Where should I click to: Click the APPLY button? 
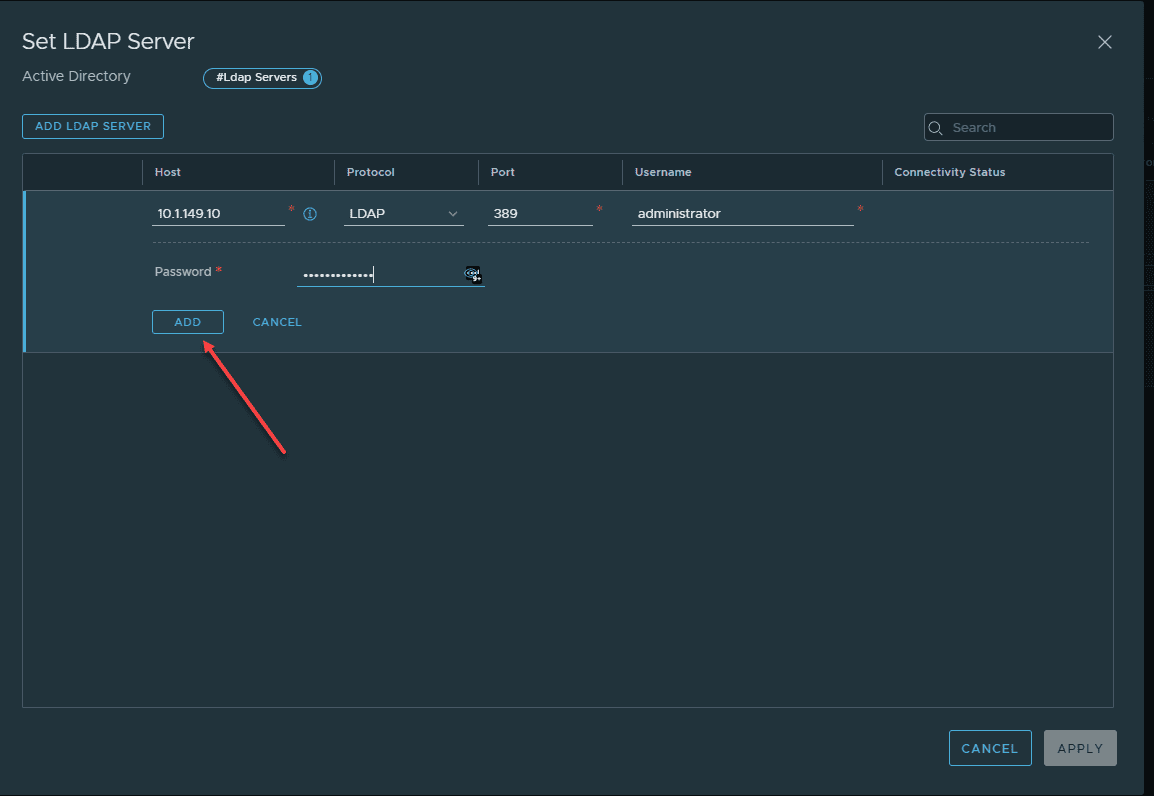[1079, 748]
